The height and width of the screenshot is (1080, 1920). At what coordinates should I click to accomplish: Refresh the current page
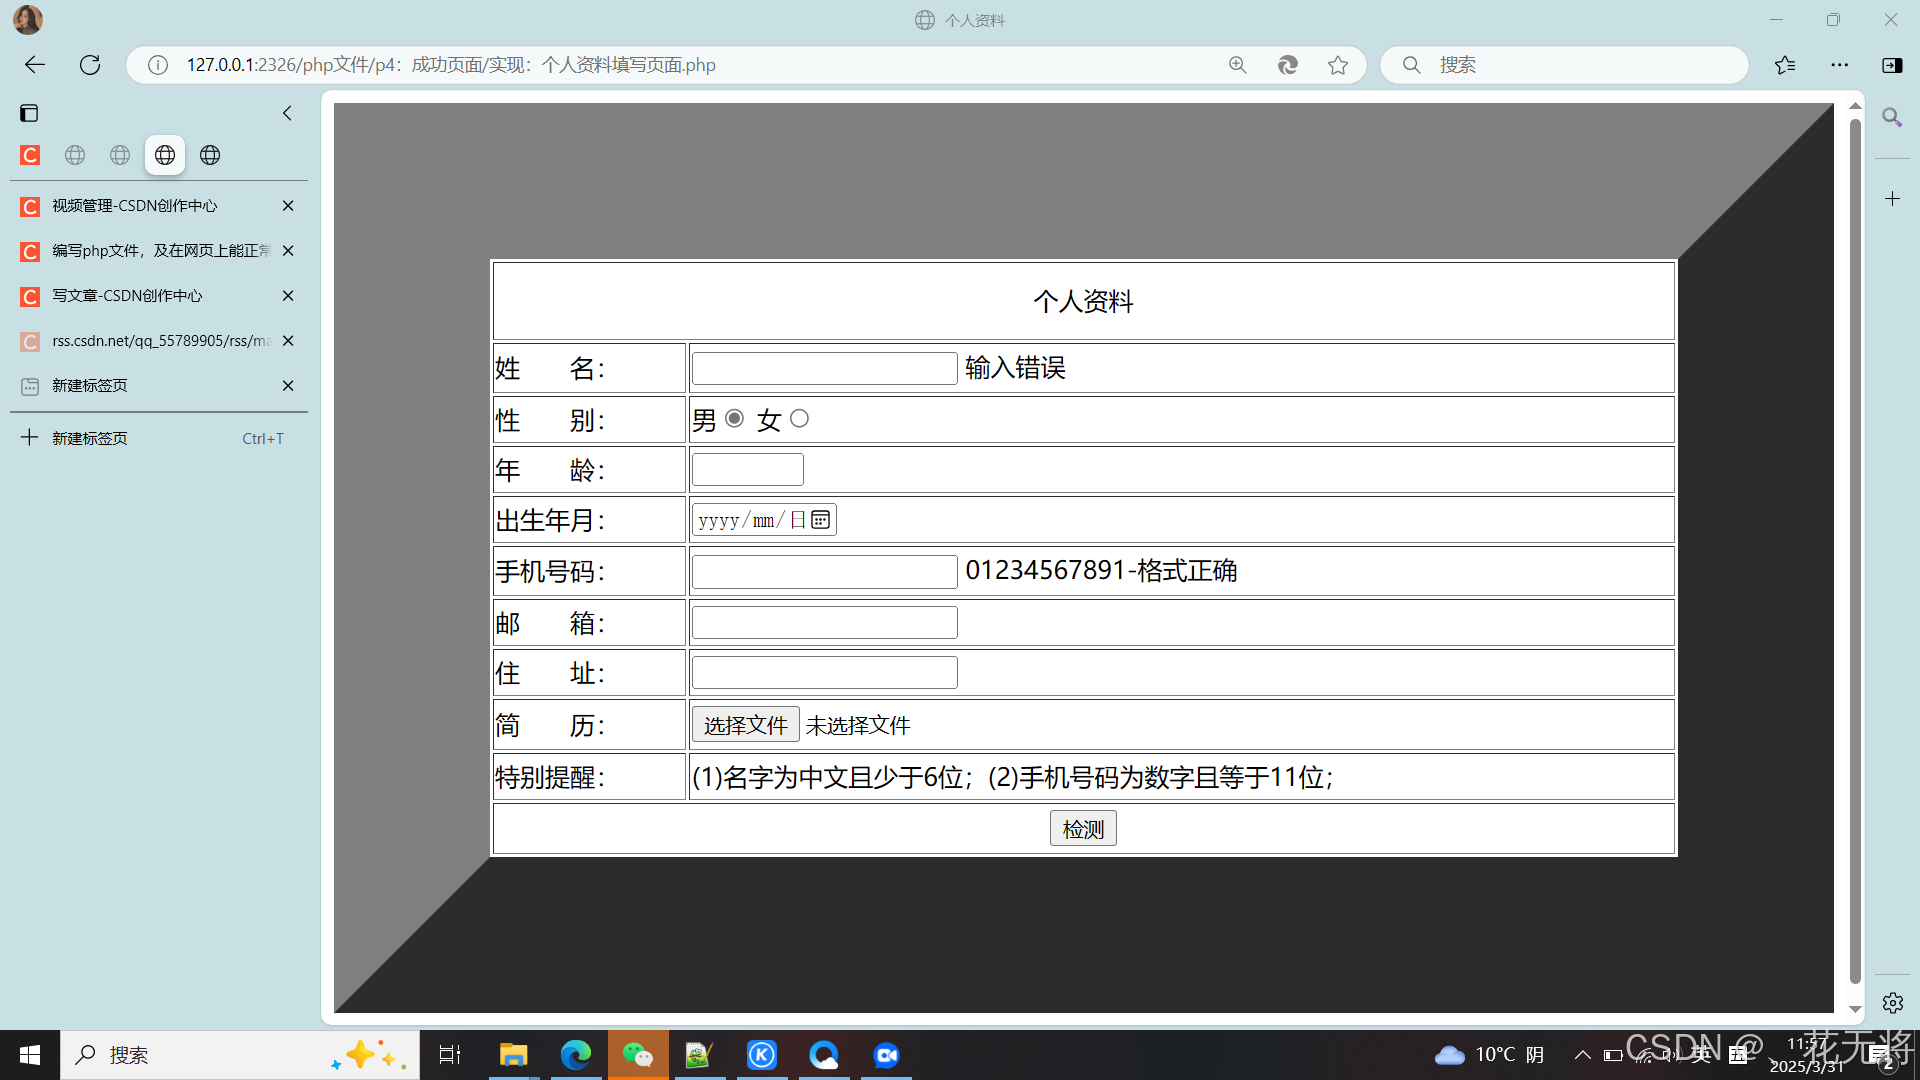(x=89, y=64)
